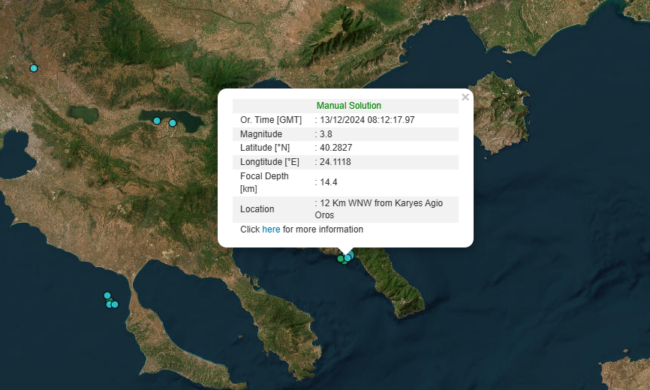This screenshot has height=390, width=650.
Task: Open the 'here' link for more information
Action: pos(271,229)
